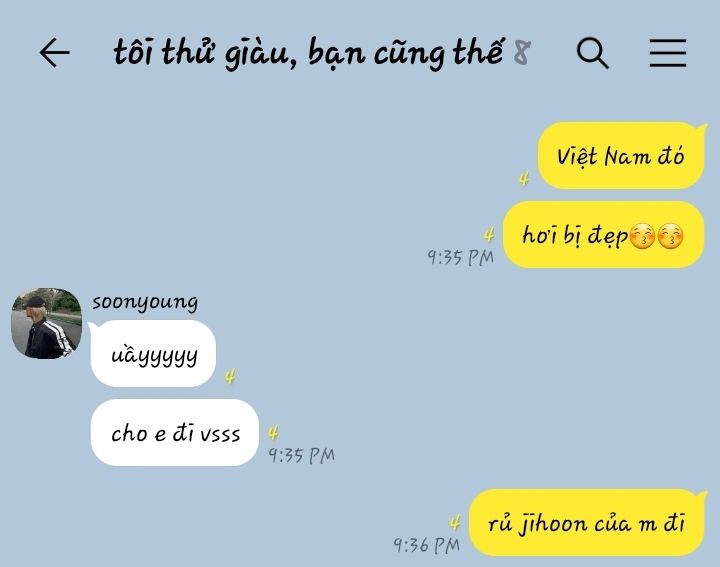
Task: Tap the 9:35 PM timestamp under soonyoung's message
Action: coord(302,455)
